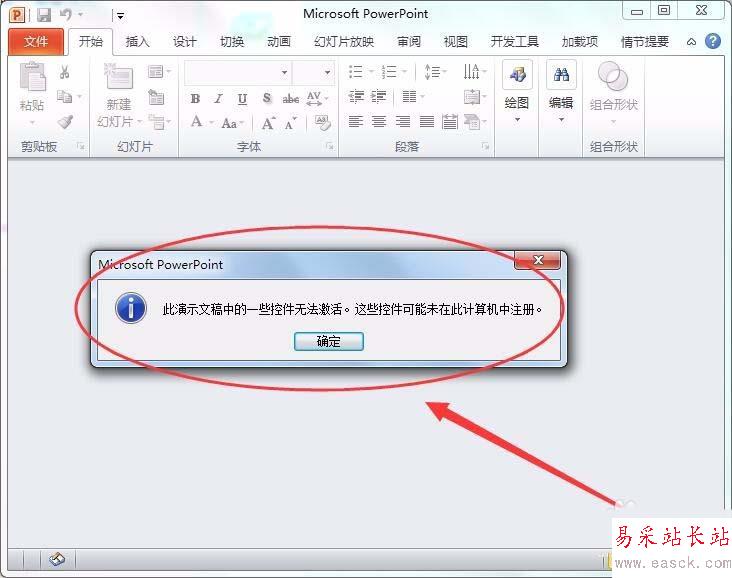The height and width of the screenshot is (578, 732).
Task: Expand the Paragraph (段落) dialog launcher
Action: pos(486,147)
